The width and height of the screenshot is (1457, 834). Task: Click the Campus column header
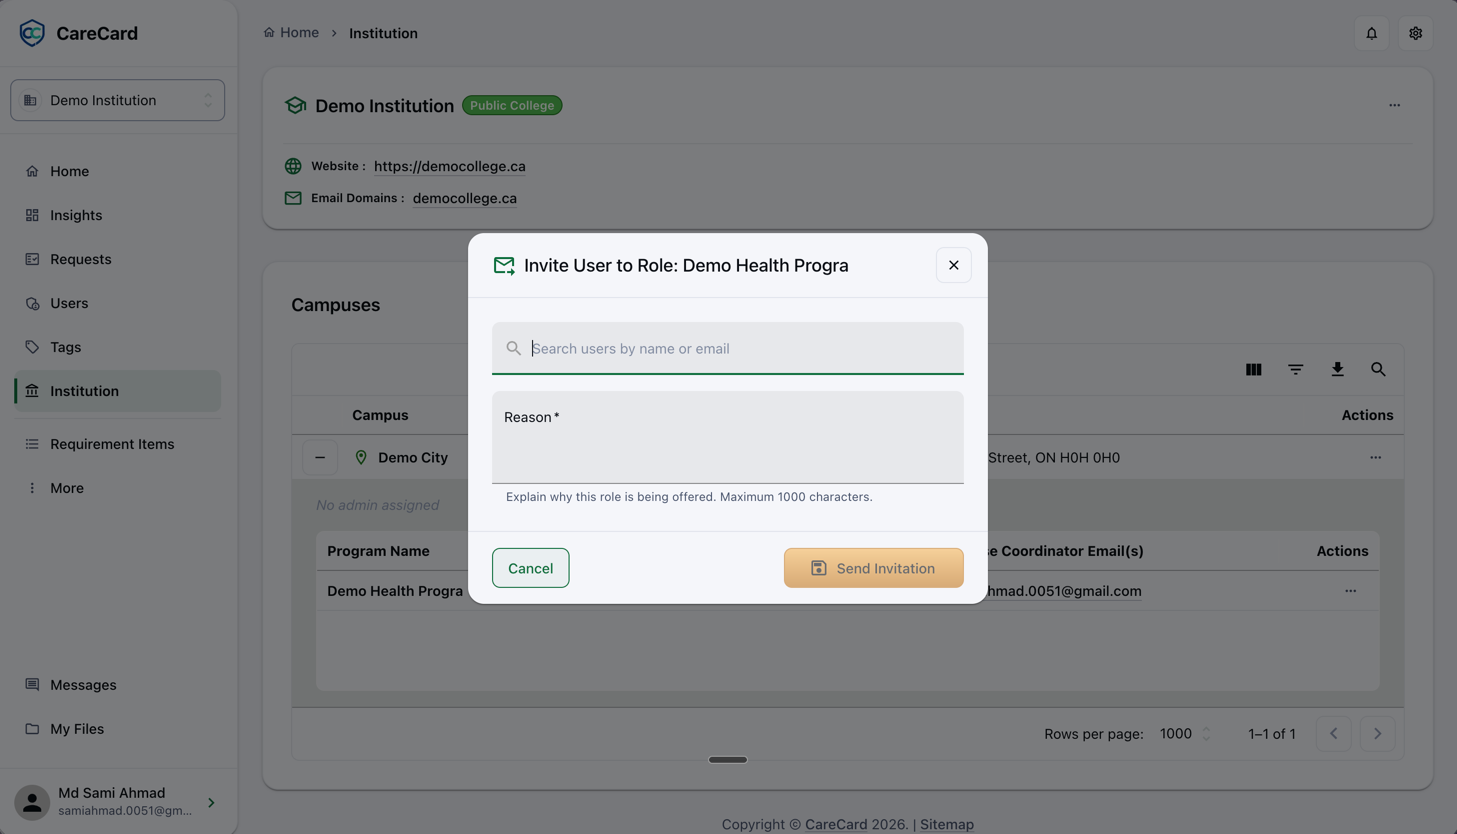[x=380, y=415]
